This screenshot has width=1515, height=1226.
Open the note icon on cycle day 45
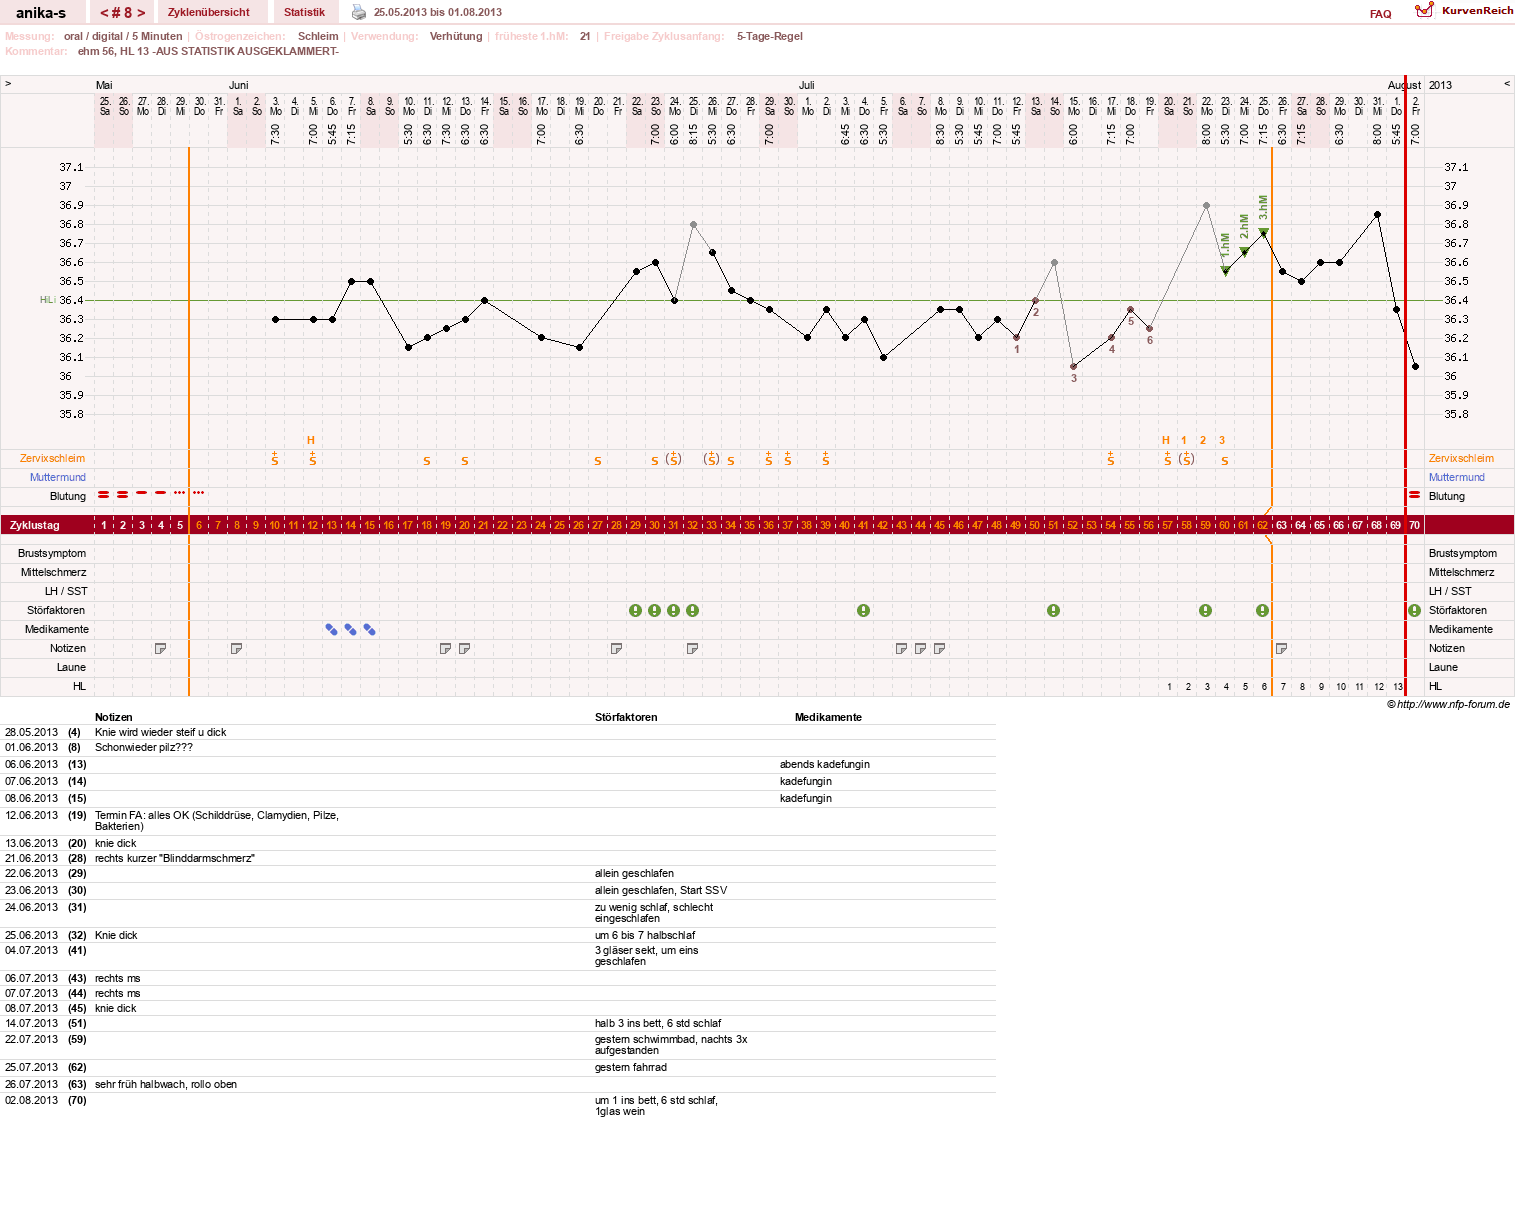click(940, 648)
